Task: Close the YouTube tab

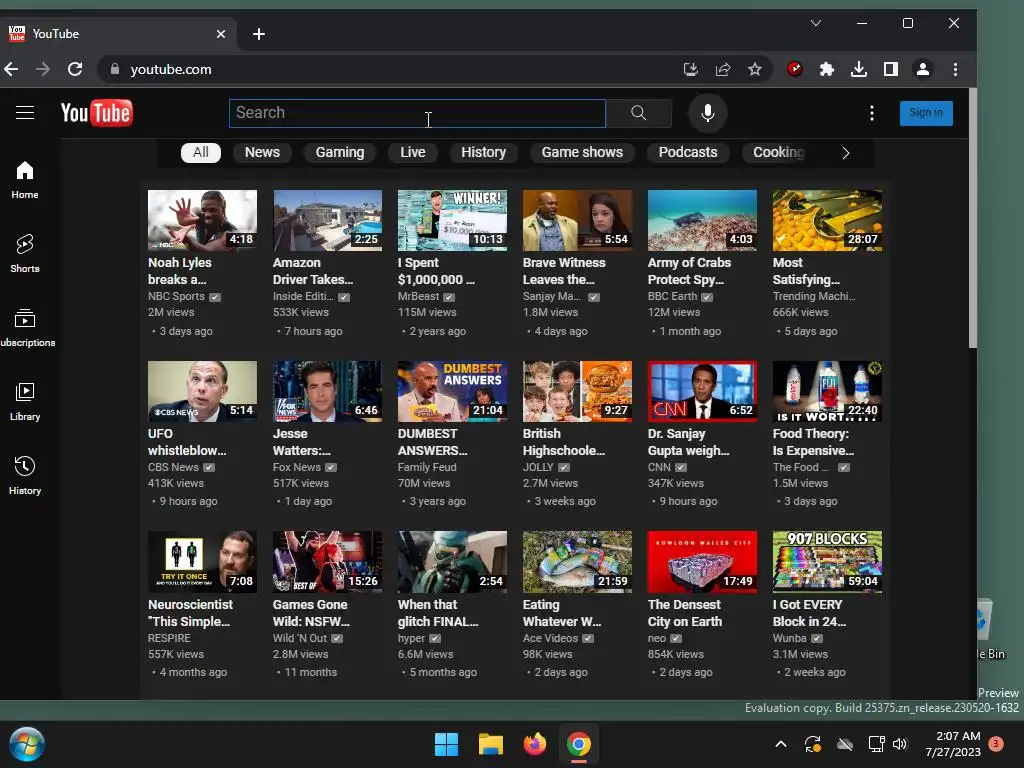Action: pyautogui.click(x=221, y=34)
